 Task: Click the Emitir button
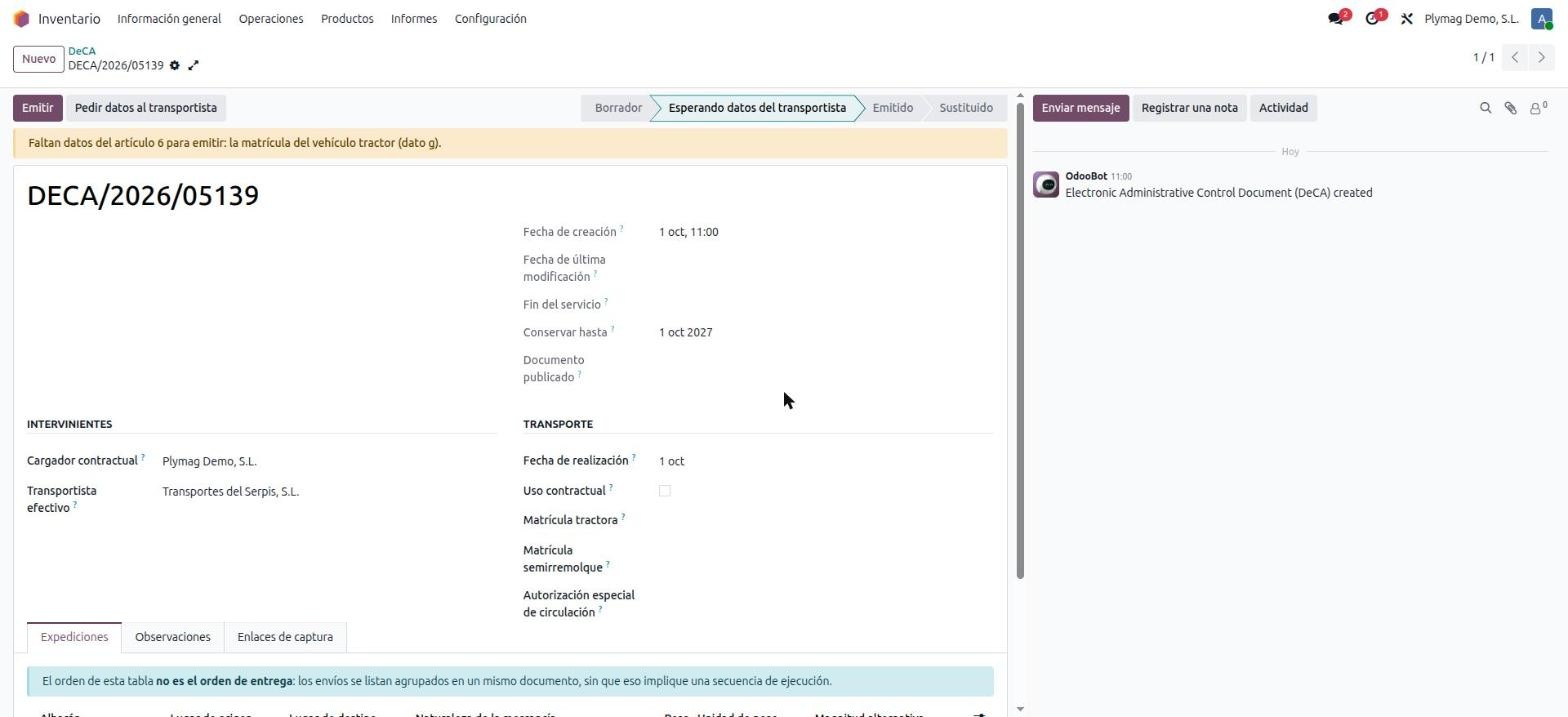coord(38,108)
